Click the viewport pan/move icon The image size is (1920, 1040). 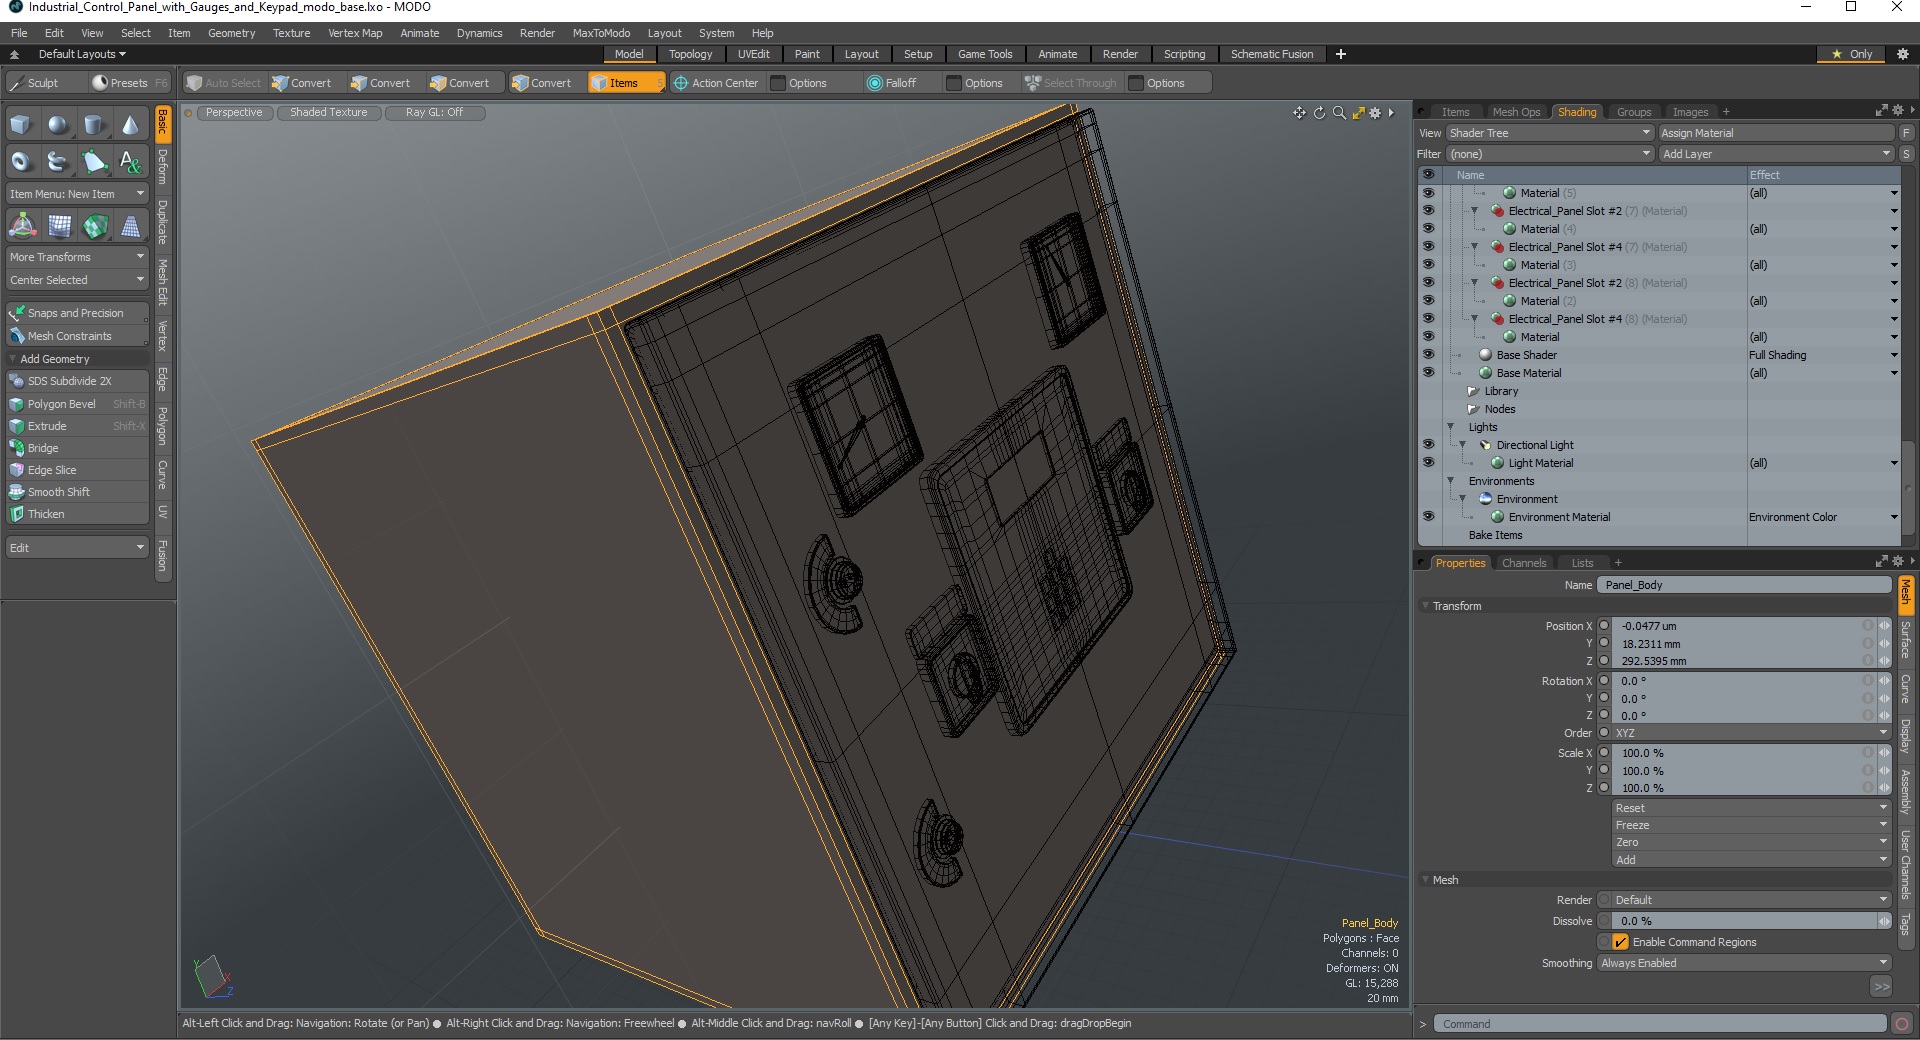pos(1299,113)
